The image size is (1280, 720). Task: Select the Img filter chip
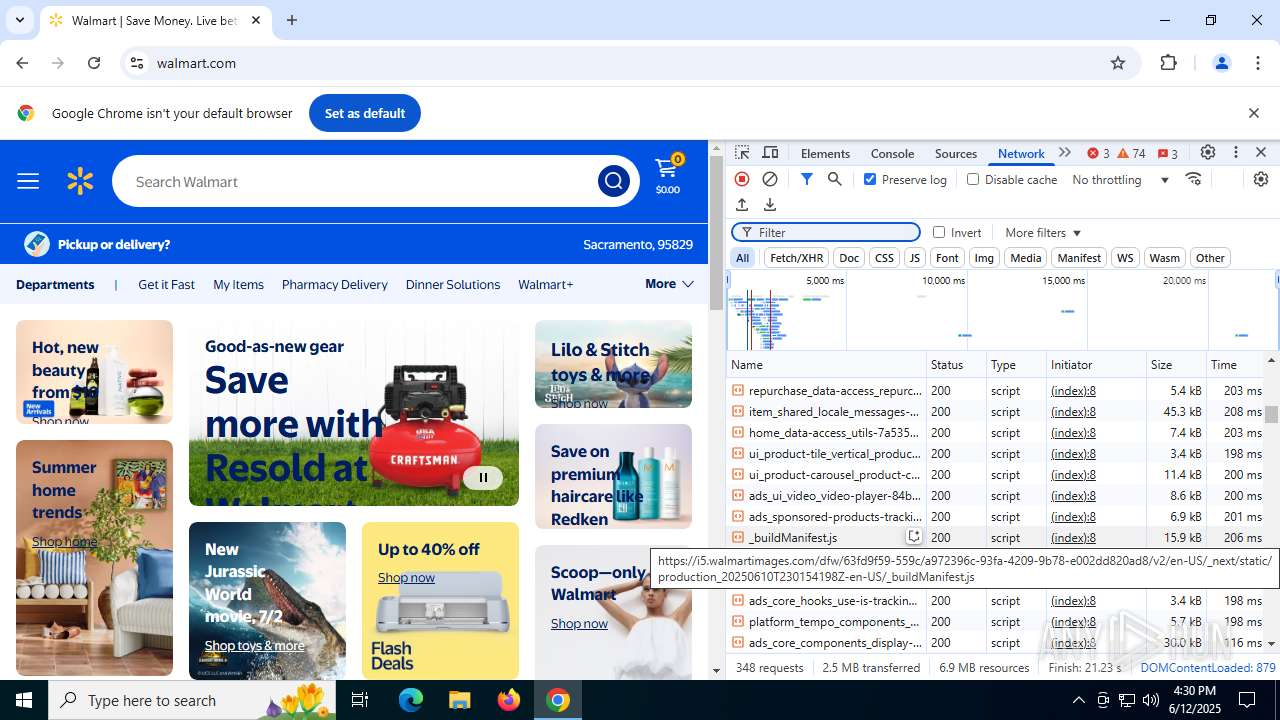point(984,258)
